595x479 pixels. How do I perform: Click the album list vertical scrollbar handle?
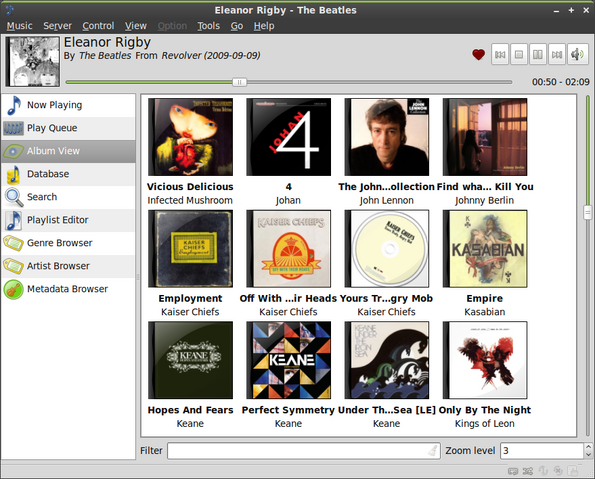pos(587,213)
